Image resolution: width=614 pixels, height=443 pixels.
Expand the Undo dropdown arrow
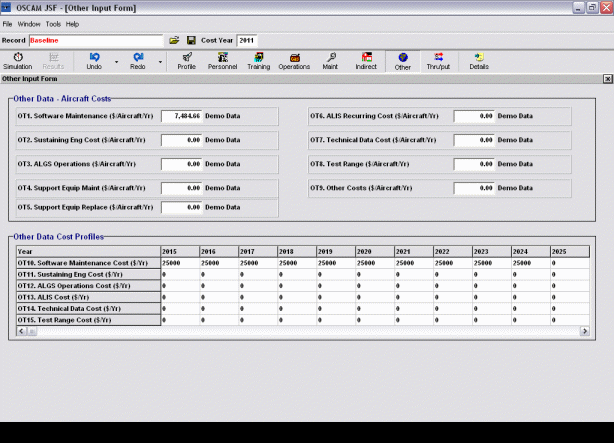[x=116, y=62]
